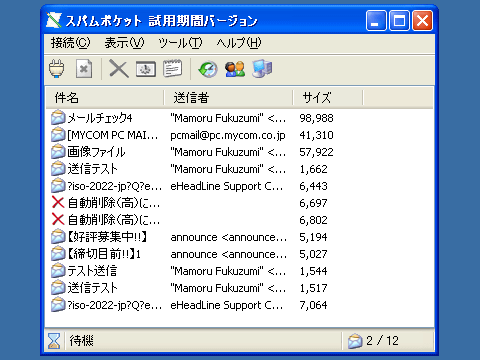
Task: Click the size value 5,027
Action: pyautogui.click(x=313, y=254)
